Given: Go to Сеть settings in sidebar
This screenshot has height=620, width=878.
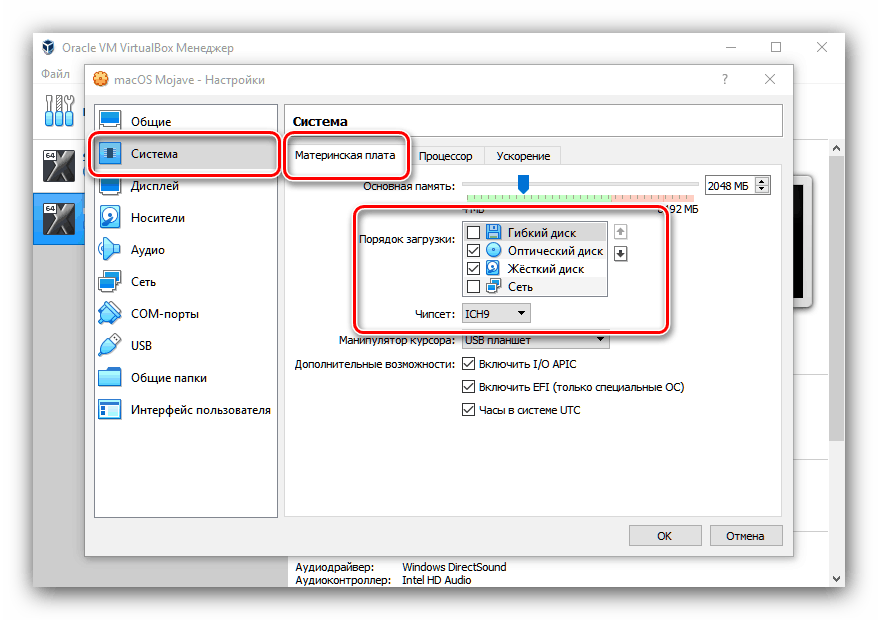Looking at the screenshot, I should [x=185, y=281].
